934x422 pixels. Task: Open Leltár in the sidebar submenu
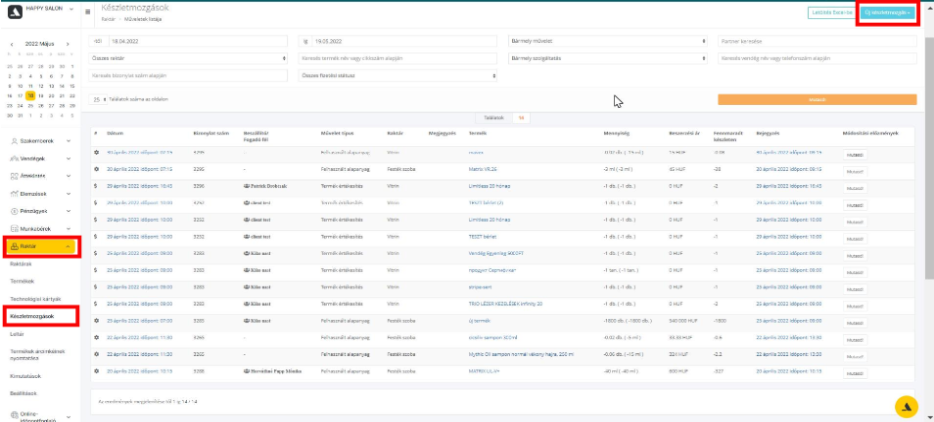pos(17,334)
